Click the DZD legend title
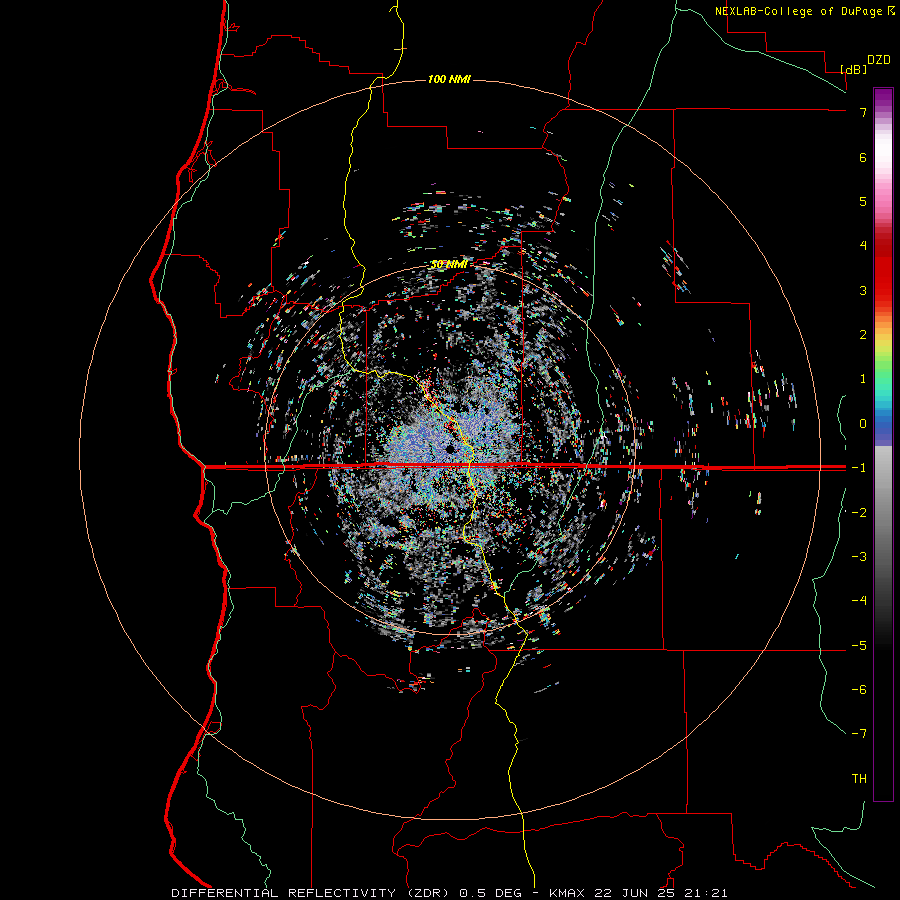The image size is (900, 900). (x=879, y=60)
